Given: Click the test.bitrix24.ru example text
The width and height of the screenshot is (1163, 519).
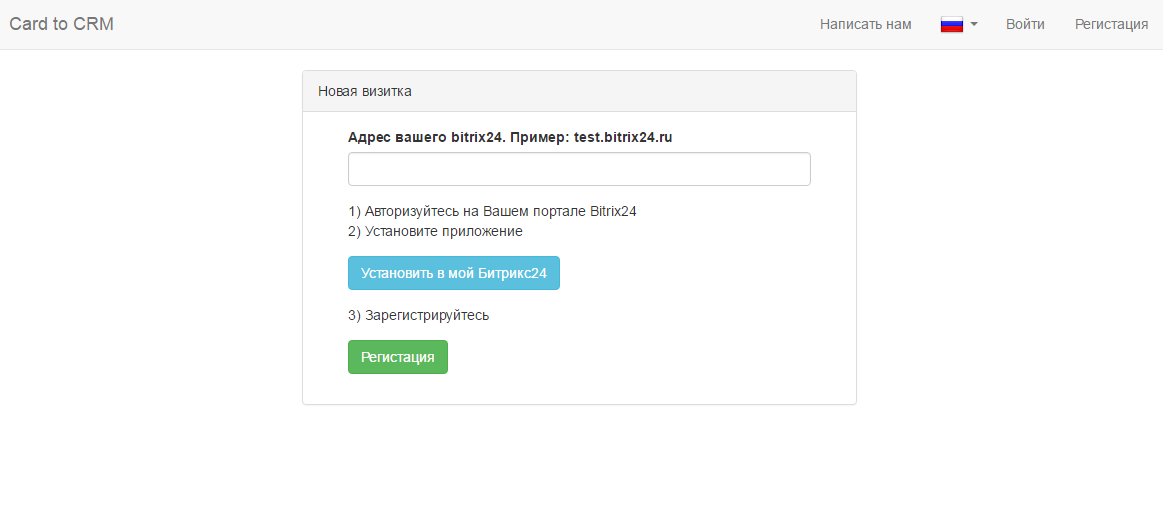Looking at the screenshot, I should click(623, 137).
